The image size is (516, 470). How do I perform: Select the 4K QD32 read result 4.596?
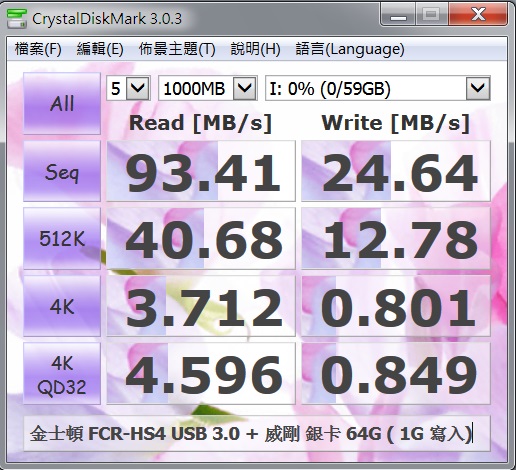[201, 374]
